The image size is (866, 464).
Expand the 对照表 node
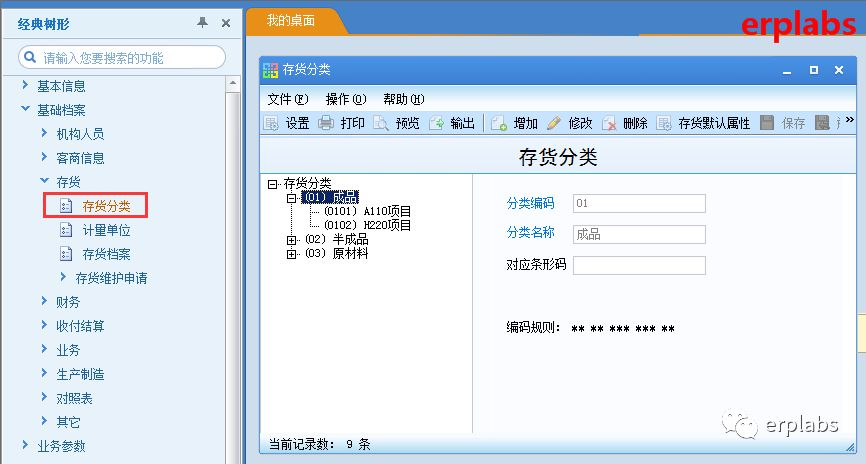[44, 397]
